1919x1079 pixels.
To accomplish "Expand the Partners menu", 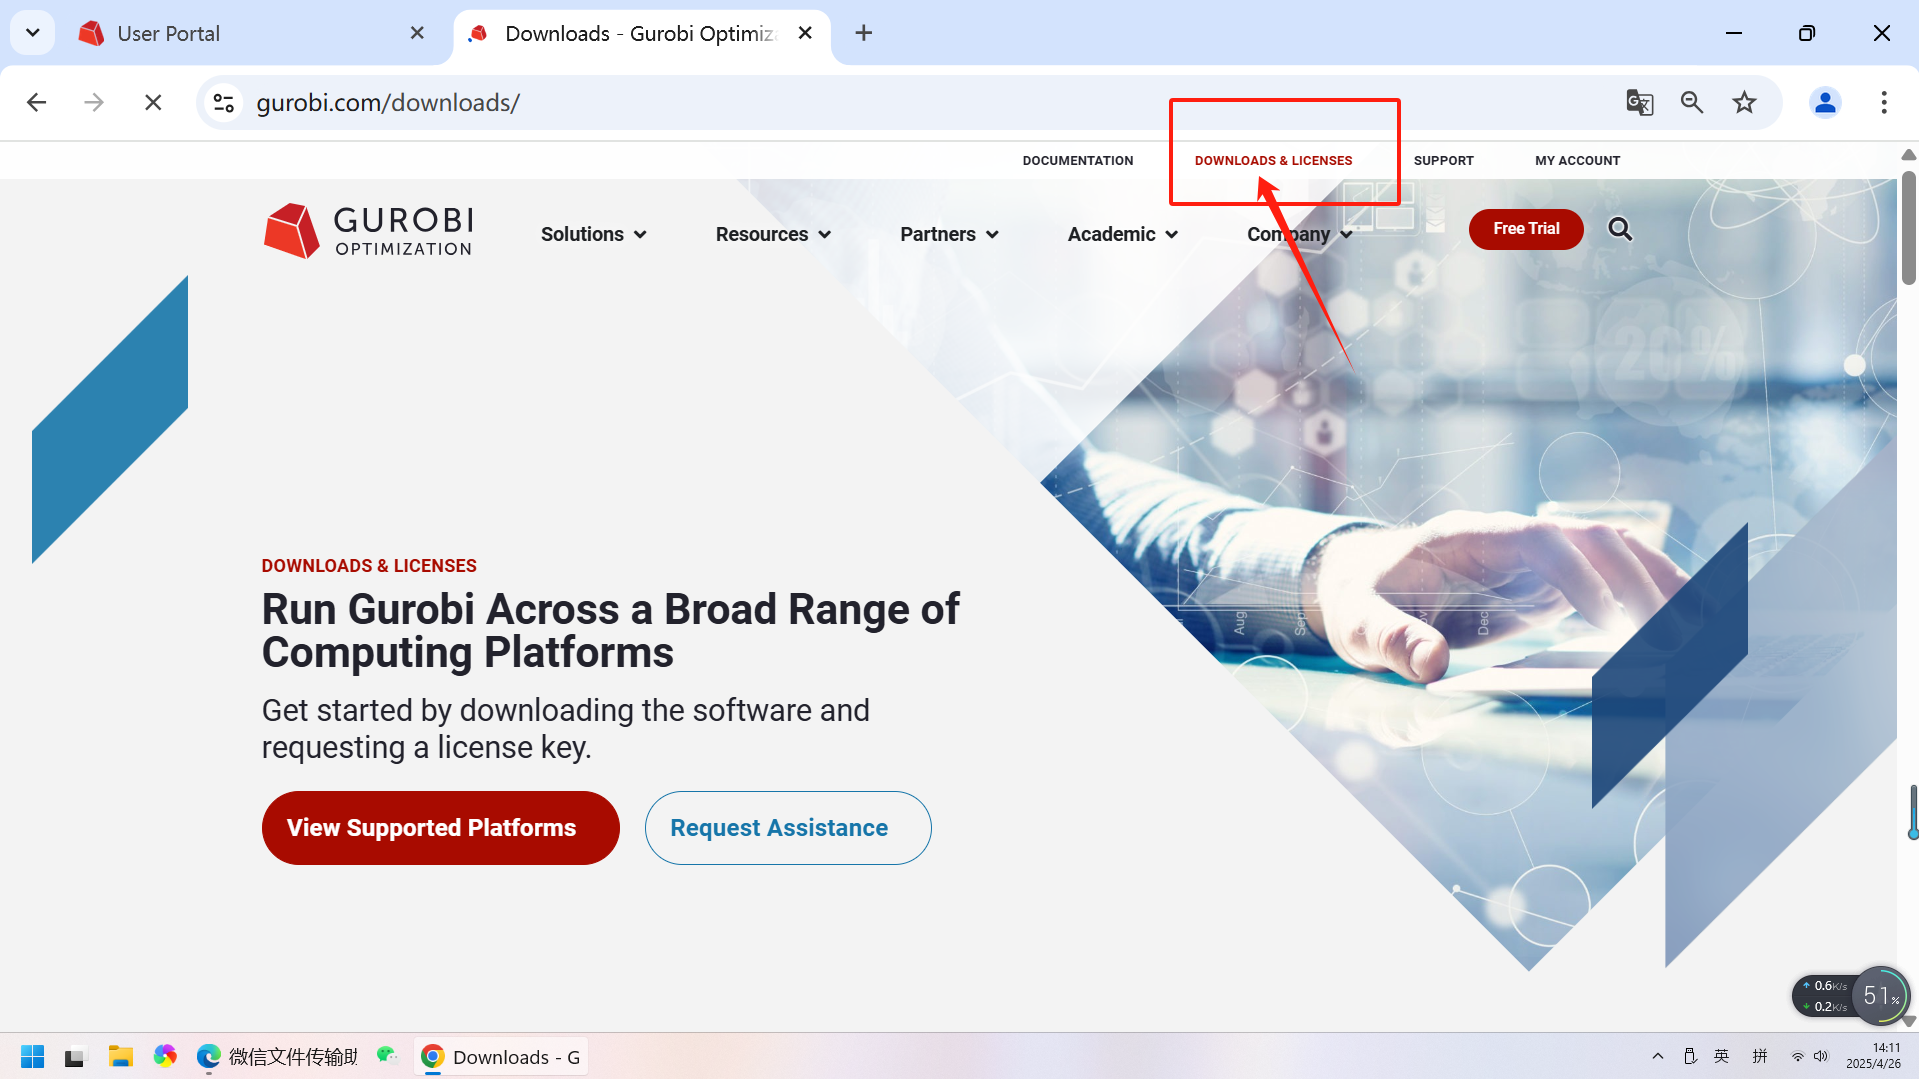I will coord(949,234).
